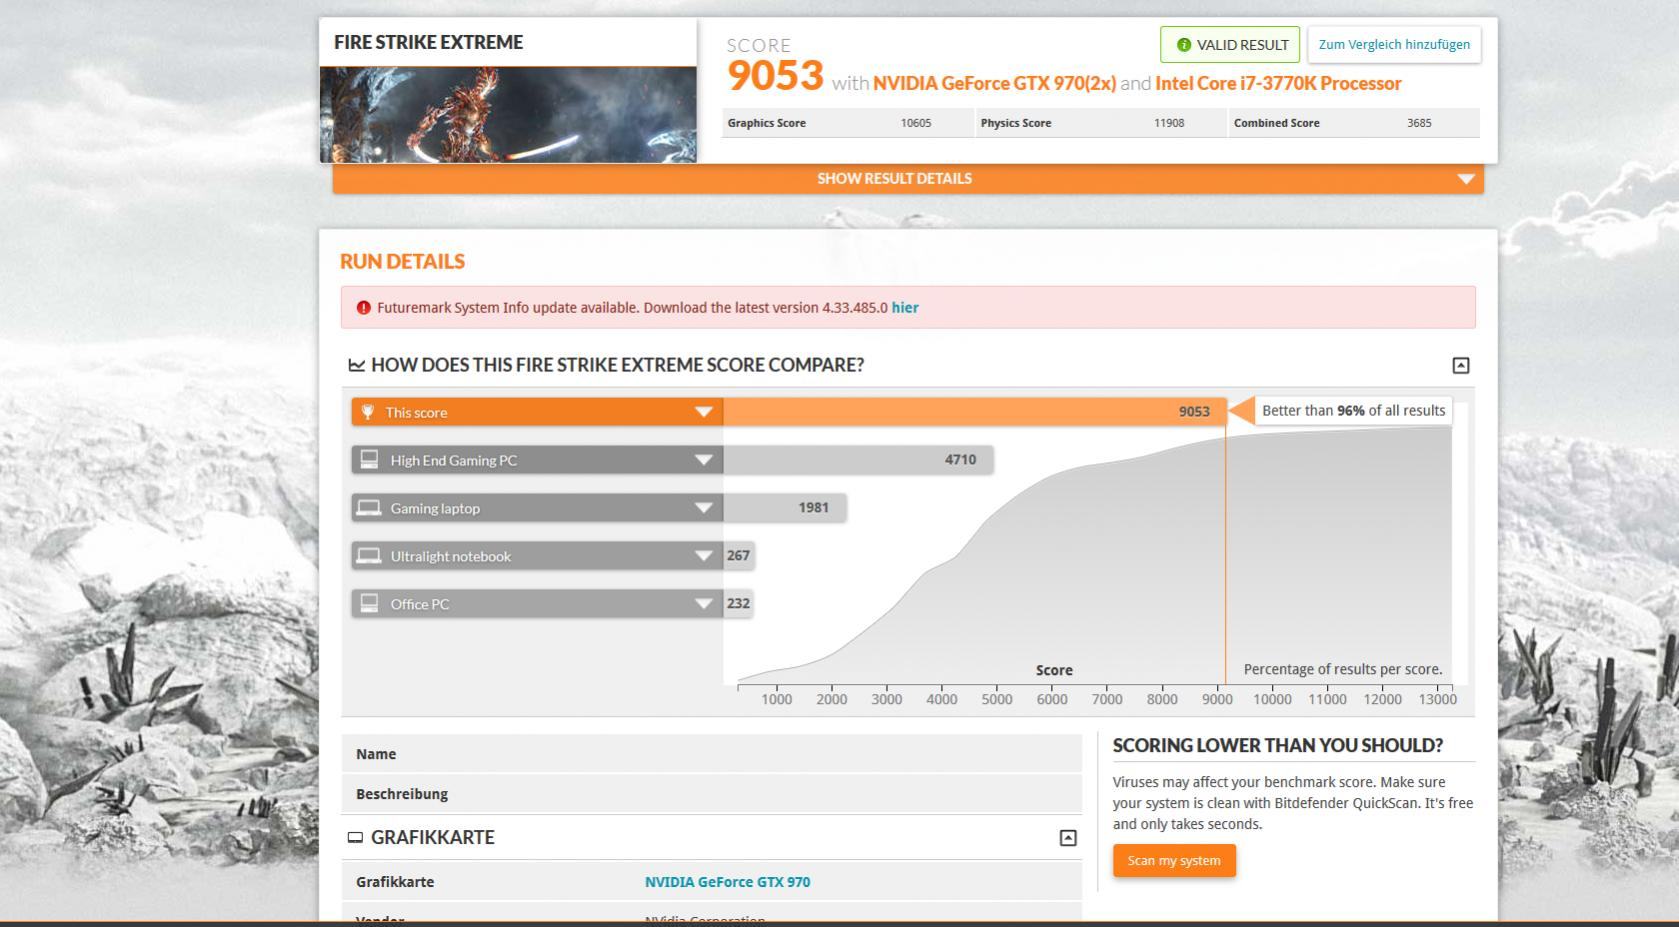The image size is (1679, 927).
Task: Click the Beschreibung row label
Action: tap(402, 794)
